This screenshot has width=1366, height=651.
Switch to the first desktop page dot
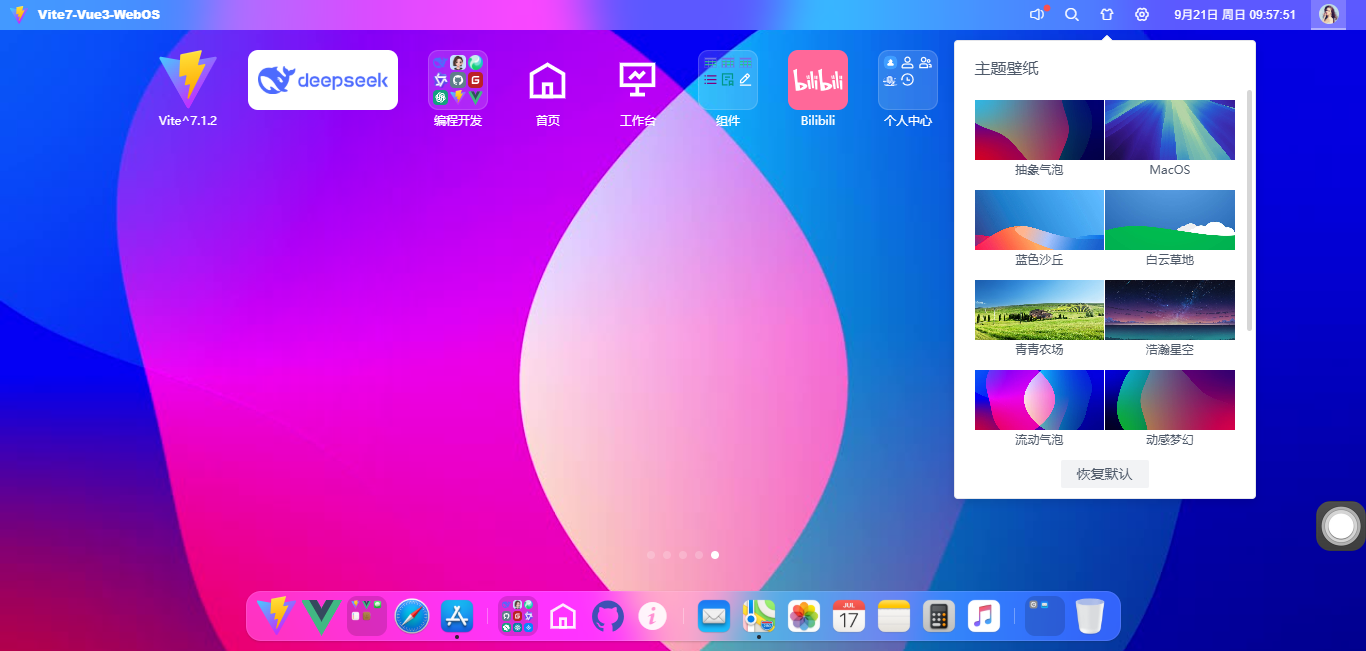pyautogui.click(x=651, y=554)
